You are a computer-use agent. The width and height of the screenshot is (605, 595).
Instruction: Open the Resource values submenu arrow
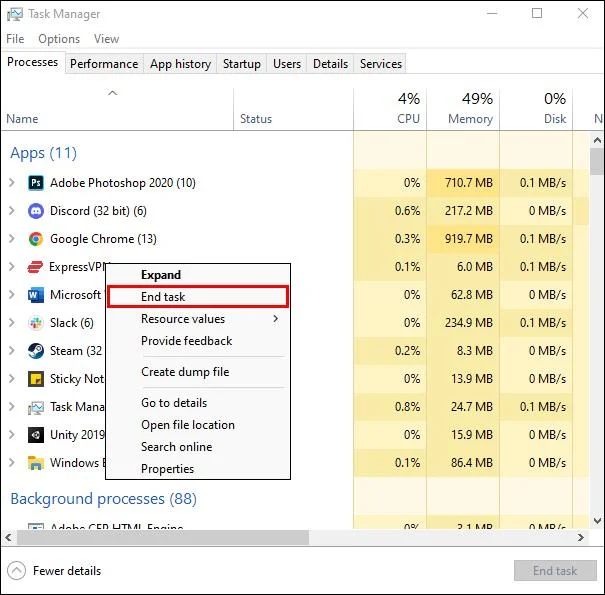point(275,319)
